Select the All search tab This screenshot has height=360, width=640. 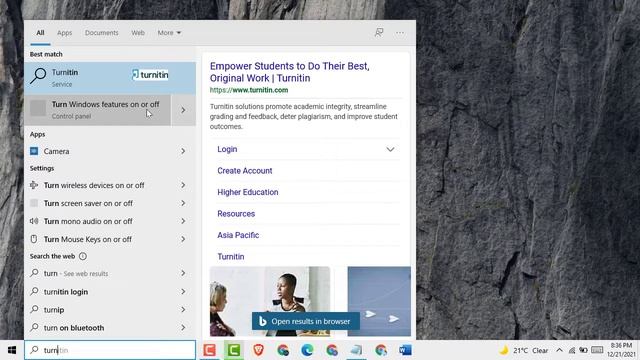click(x=40, y=33)
